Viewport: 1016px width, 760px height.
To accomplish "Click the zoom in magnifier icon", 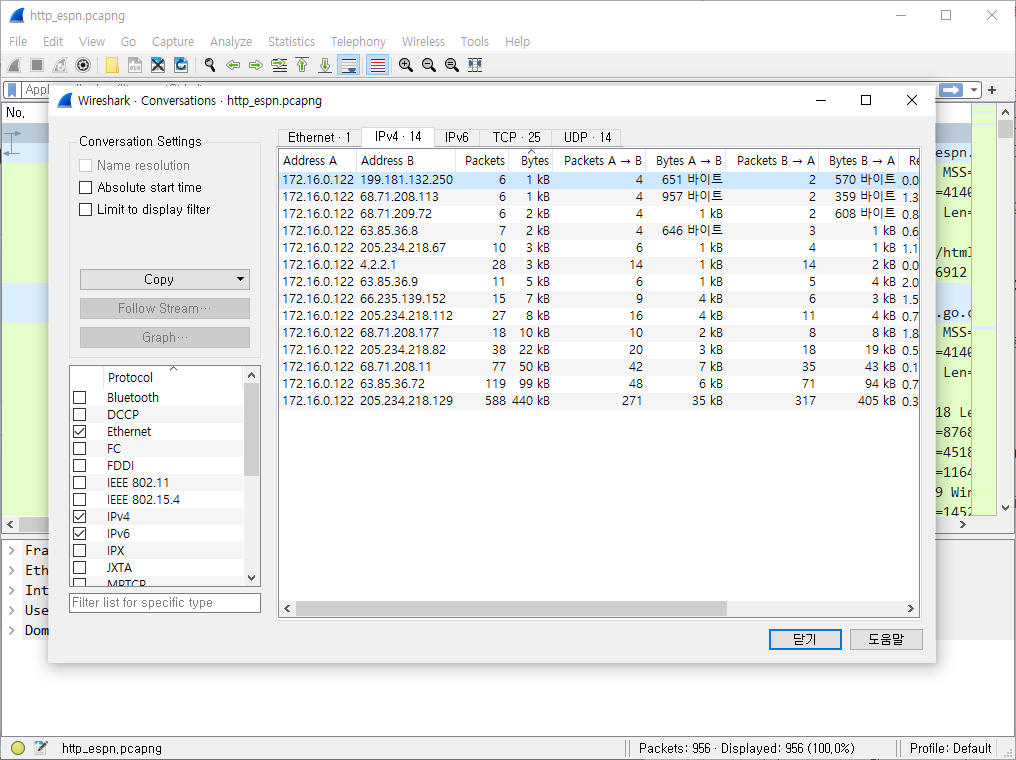I will coord(406,65).
